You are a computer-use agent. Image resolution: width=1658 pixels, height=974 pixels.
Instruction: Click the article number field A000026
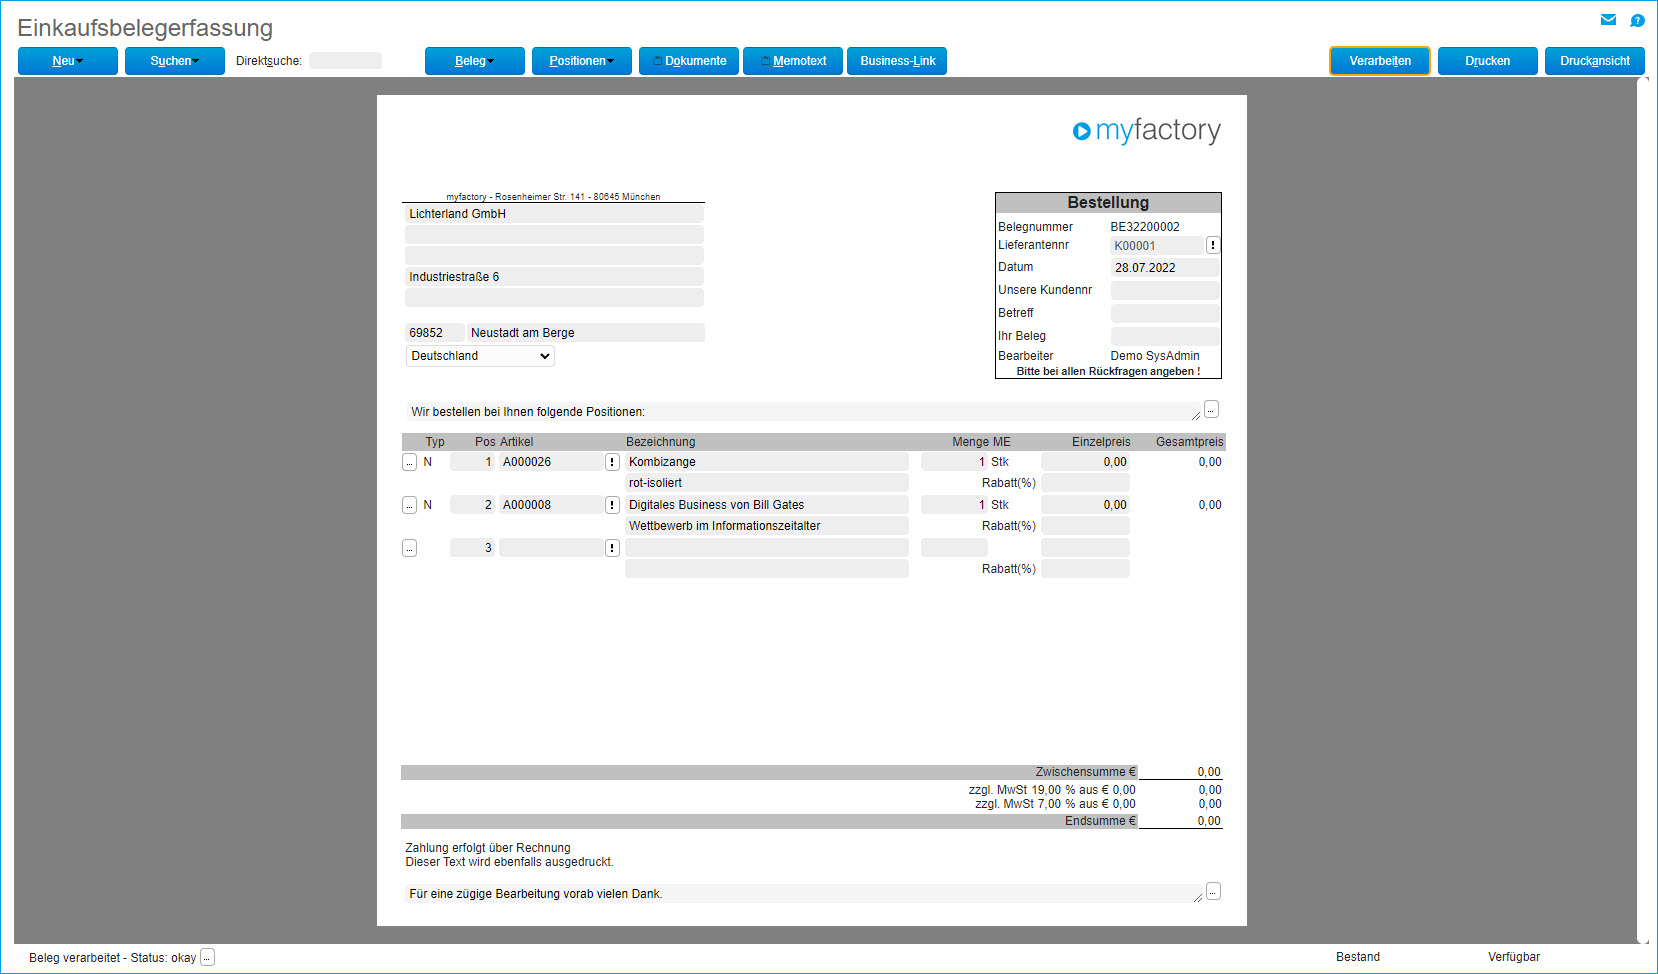pyautogui.click(x=551, y=462)
